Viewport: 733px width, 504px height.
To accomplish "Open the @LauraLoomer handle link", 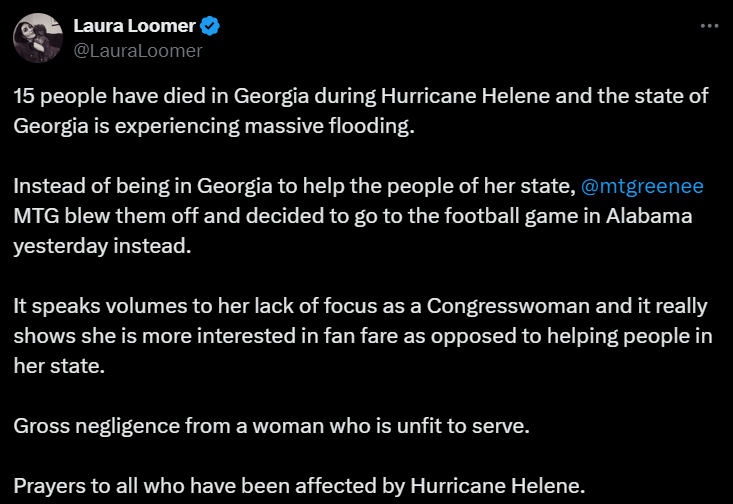I will pos(138,50).
